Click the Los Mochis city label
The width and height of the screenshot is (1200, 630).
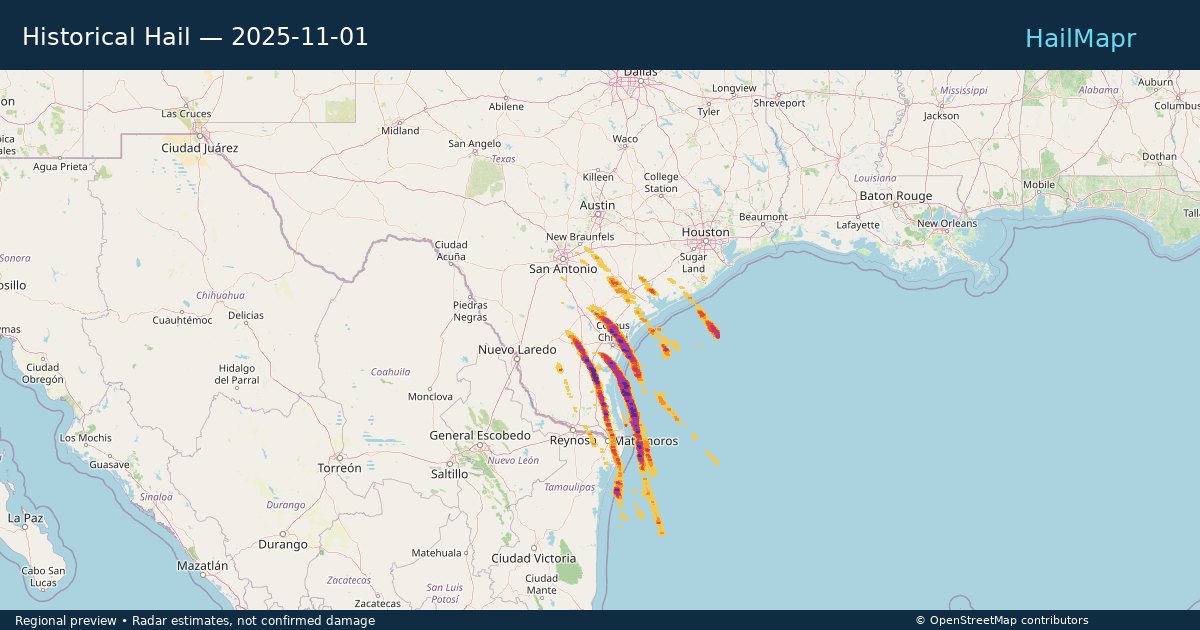(x=86, y=438)
